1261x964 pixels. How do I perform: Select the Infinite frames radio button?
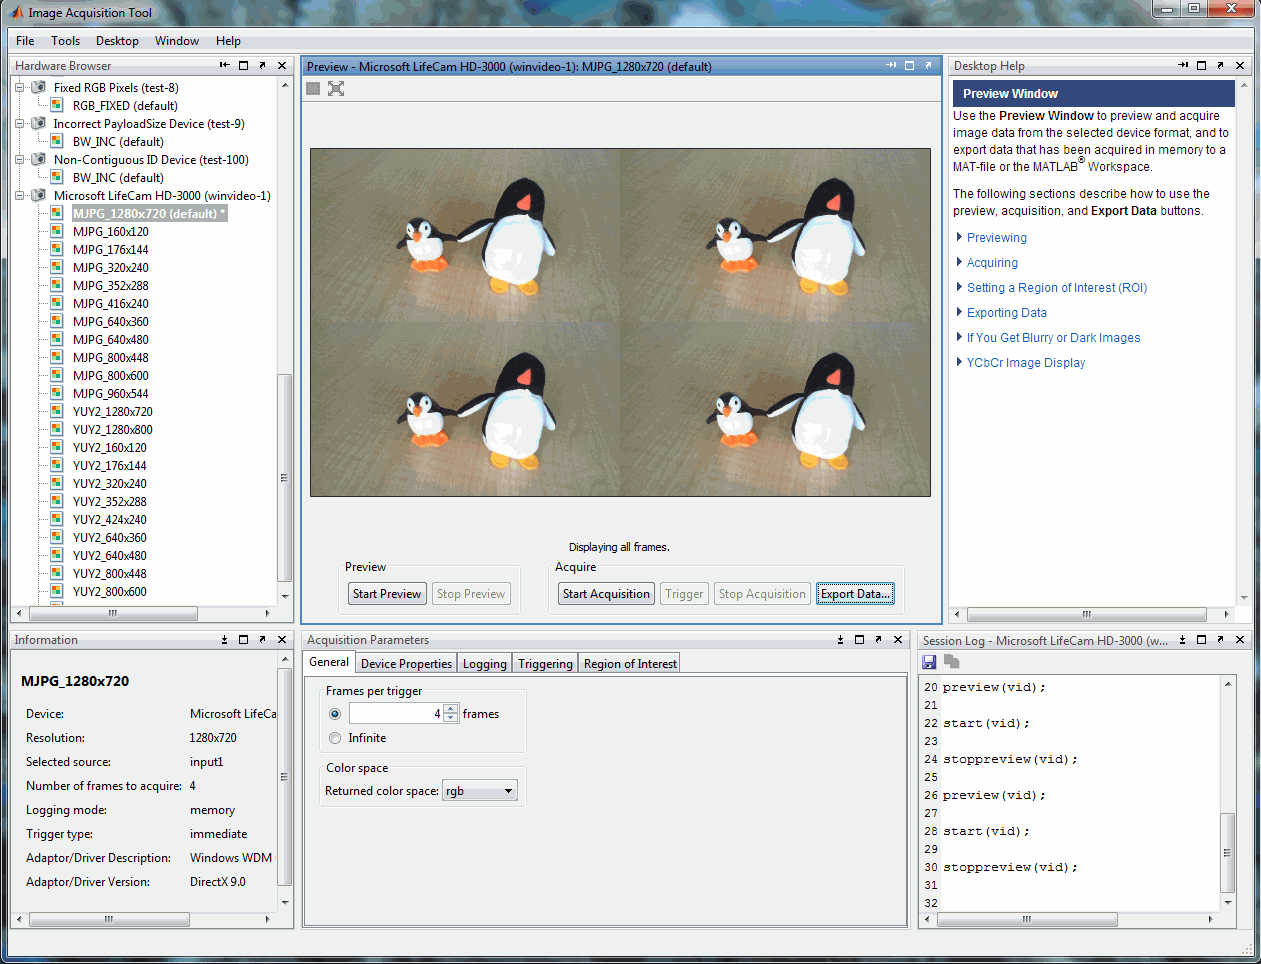click(x=335, y=738)
